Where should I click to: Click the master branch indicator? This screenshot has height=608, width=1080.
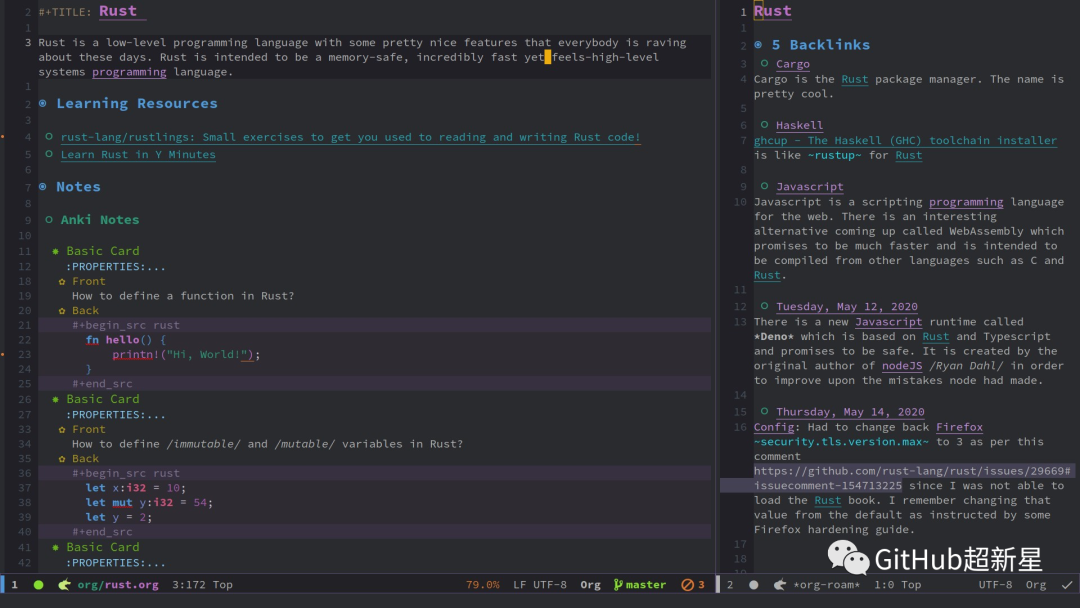pyautogui.click(x=645, y=585)
